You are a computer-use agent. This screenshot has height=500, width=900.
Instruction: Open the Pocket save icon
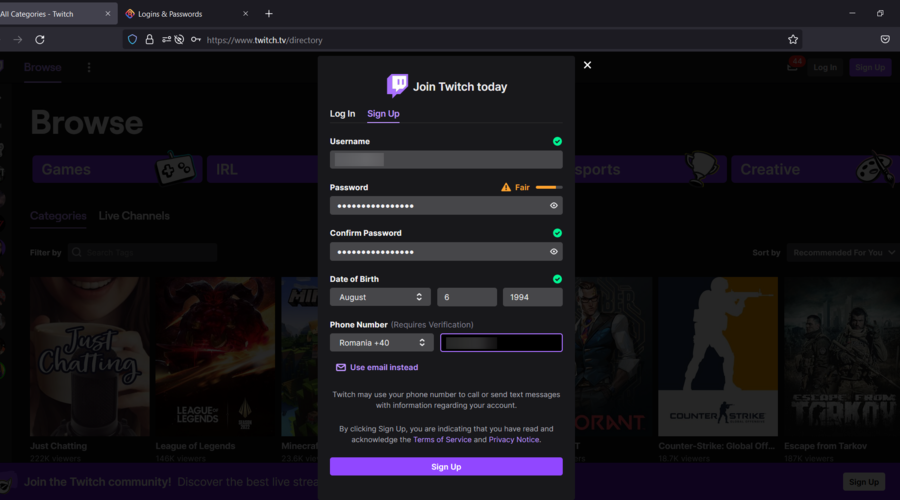pyautogui.click(x=885, y=40)
